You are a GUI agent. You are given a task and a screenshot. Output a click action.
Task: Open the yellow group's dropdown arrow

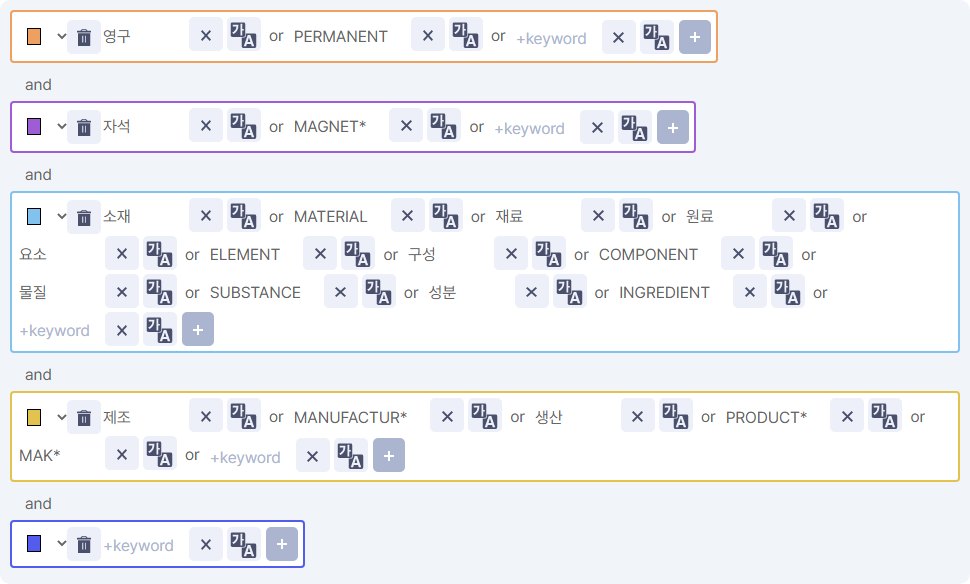(x=61, y=417)
